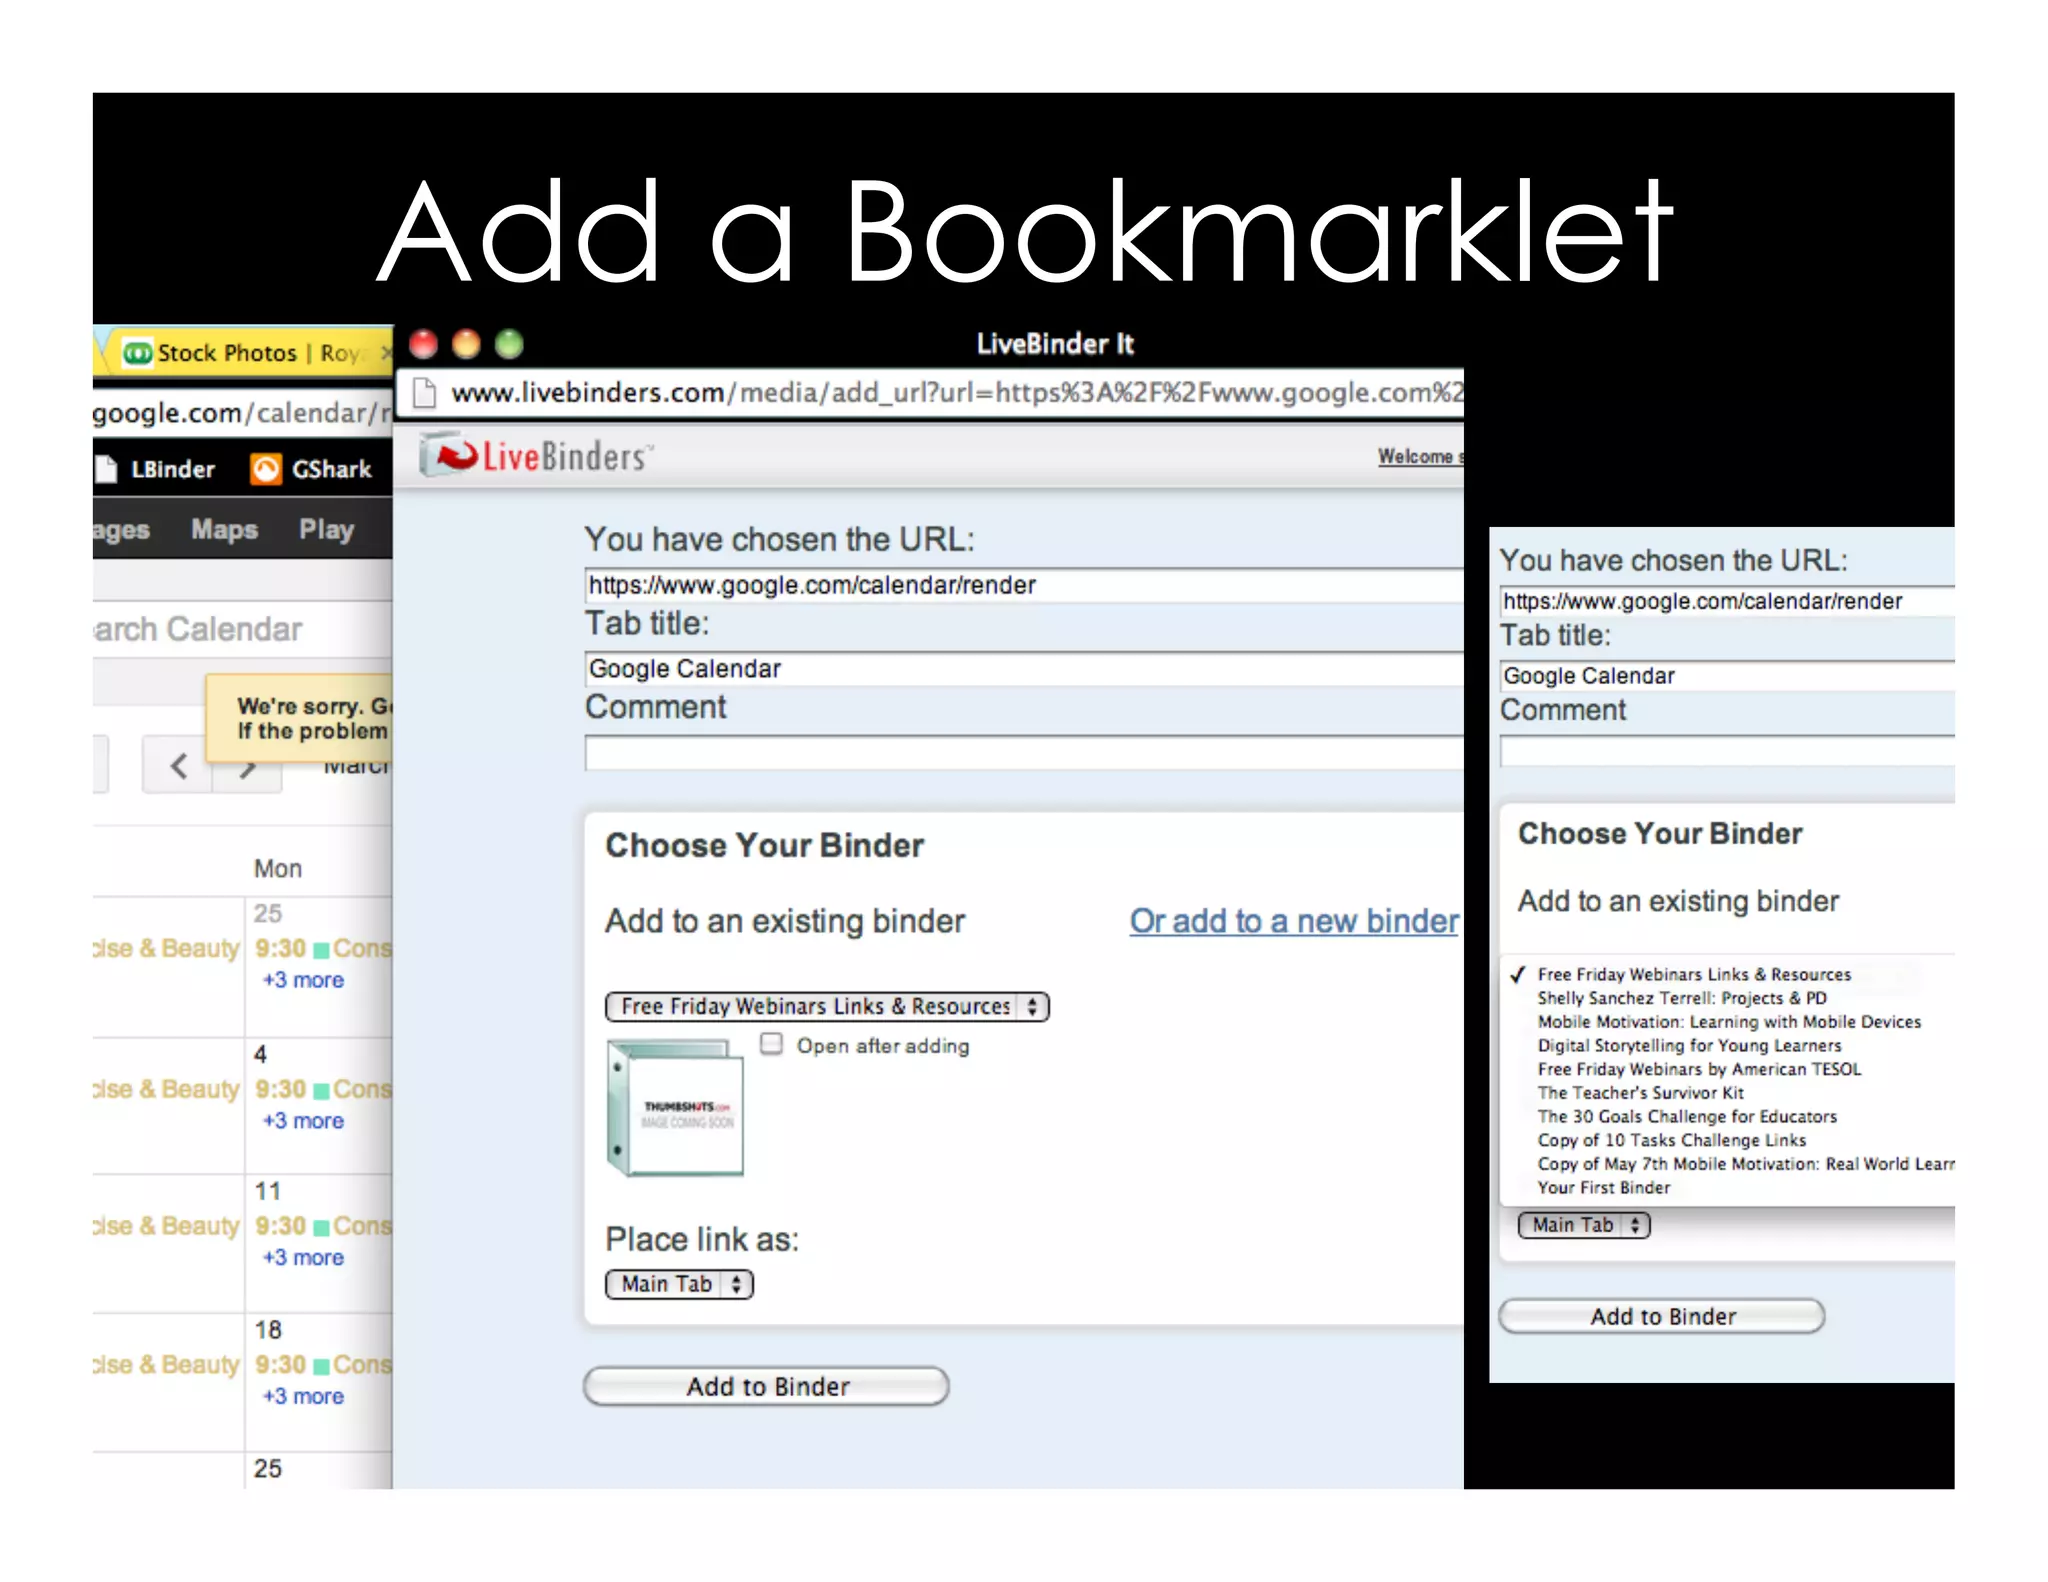Click the binder thumbnail image
This screenshot has height=1582, width=2048.
coord(675,1107)
